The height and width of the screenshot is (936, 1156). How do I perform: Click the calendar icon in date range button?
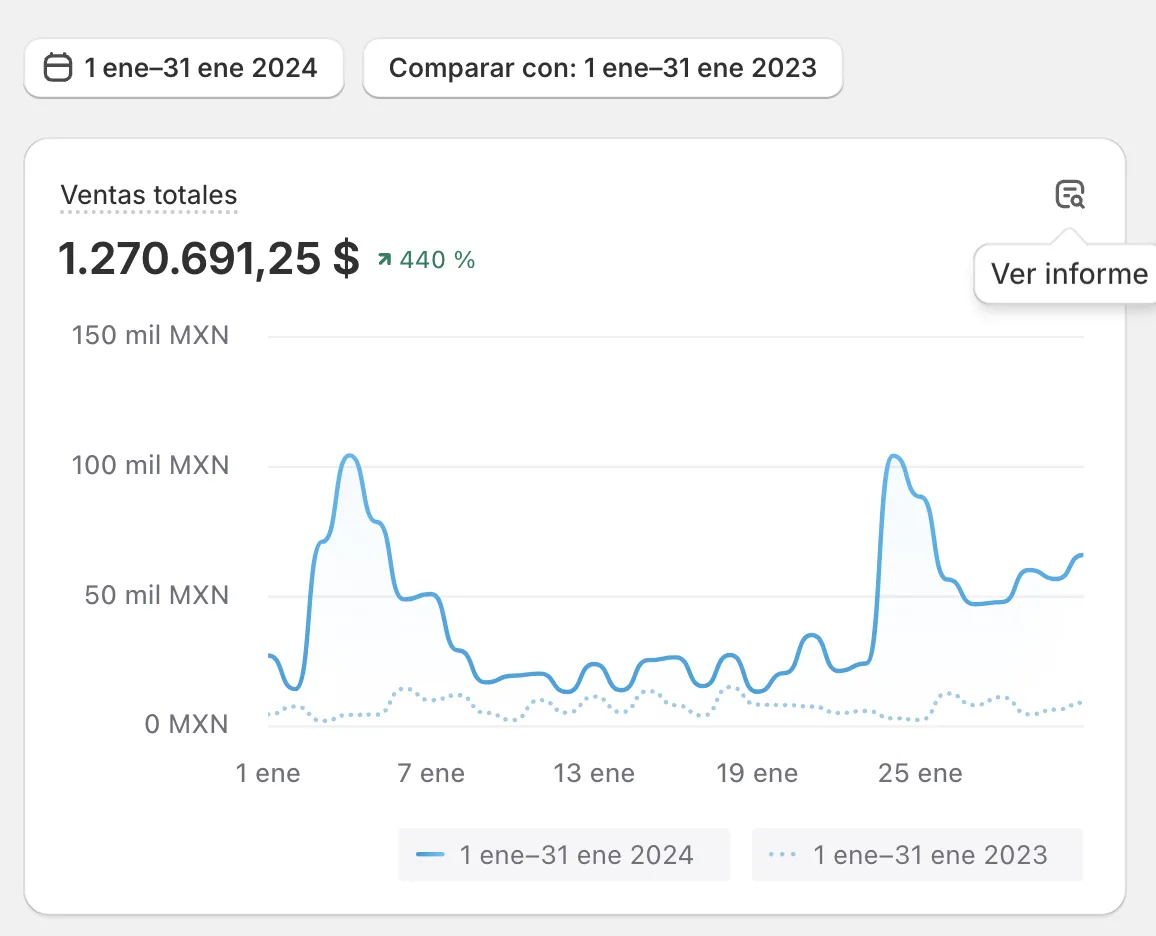59,68
